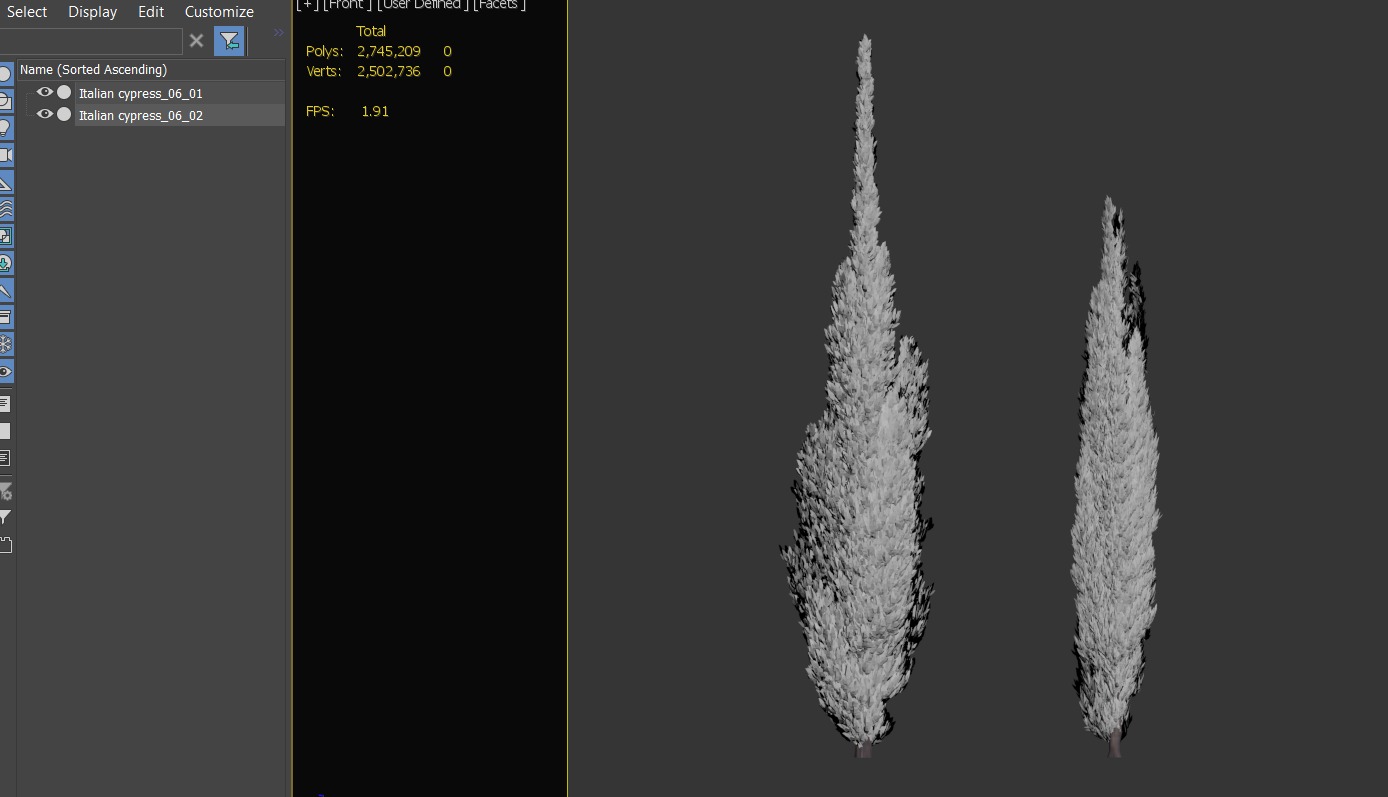
Task: Toggle Display Bones filter icon
Action: click(5, 290)
